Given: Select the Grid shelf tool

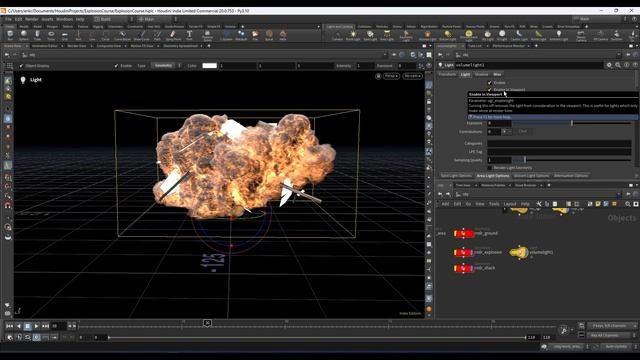Looking at the screenshot, I should coord(64,35).
